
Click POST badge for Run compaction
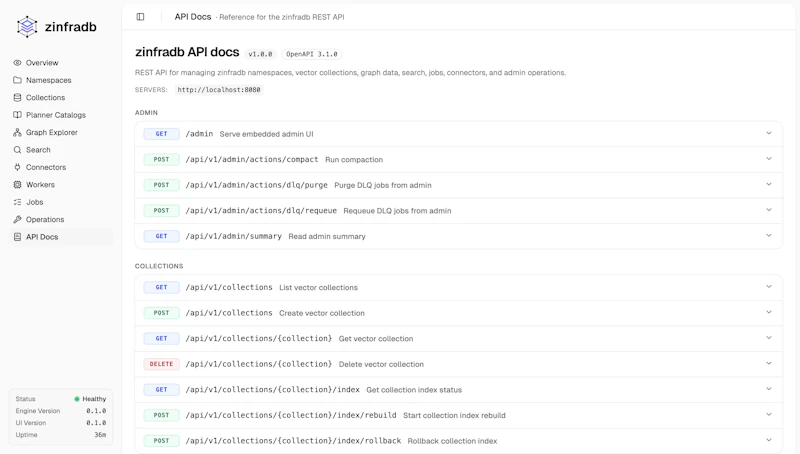click(161, 159)
